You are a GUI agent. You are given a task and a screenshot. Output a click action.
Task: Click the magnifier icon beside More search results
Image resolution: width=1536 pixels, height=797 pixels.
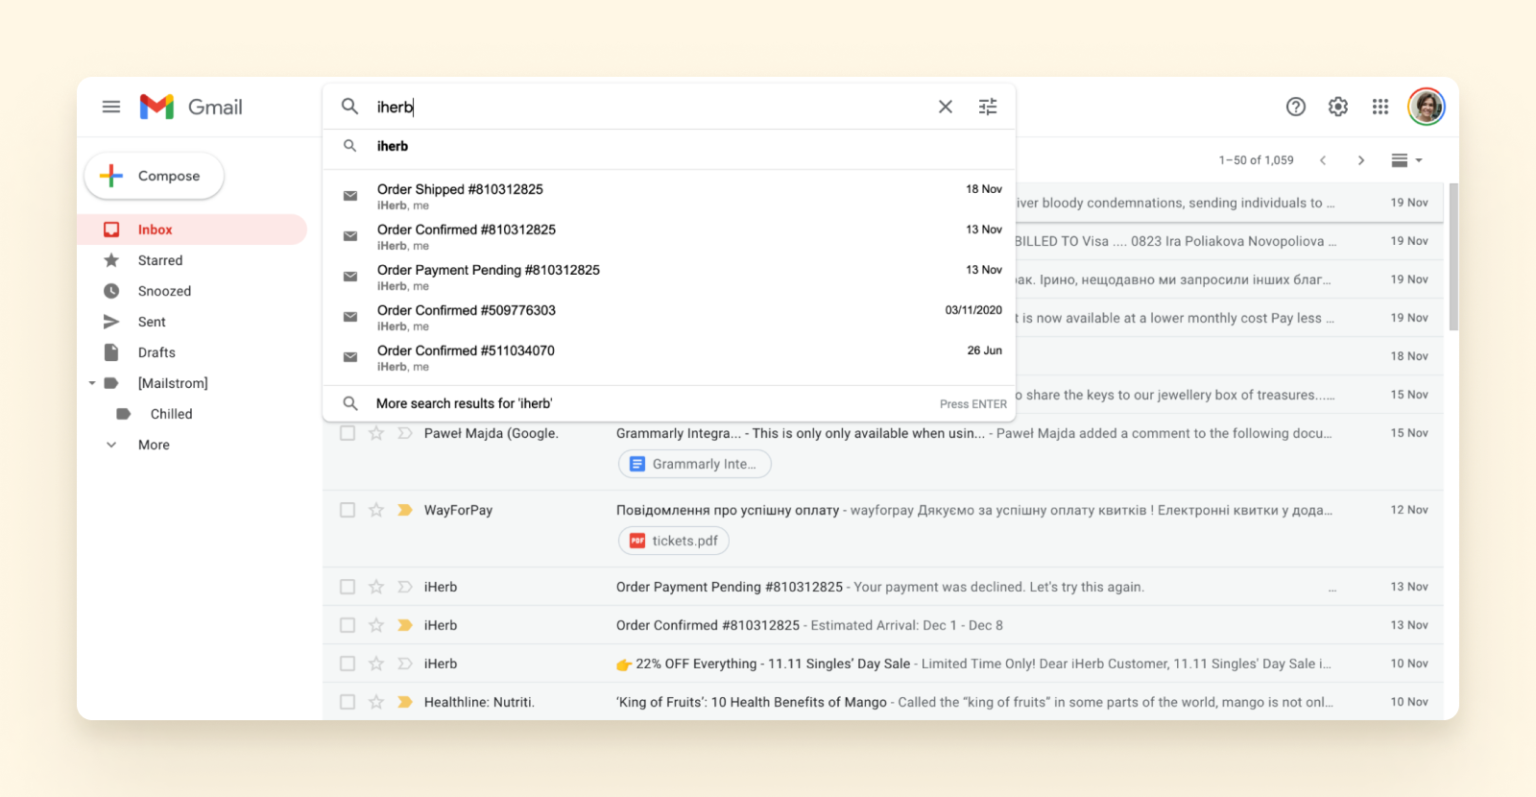tap(350, 403)
